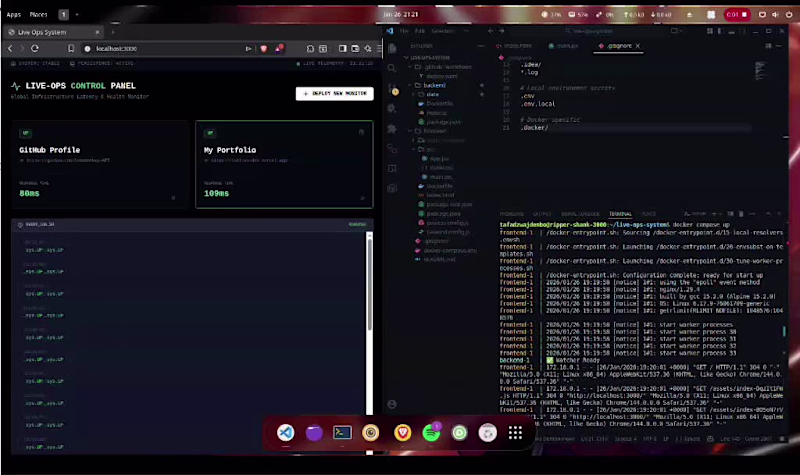Viewport: 800px width, 475px height.
Task: Select the TERMINAL panel tab
Action: 620,214
